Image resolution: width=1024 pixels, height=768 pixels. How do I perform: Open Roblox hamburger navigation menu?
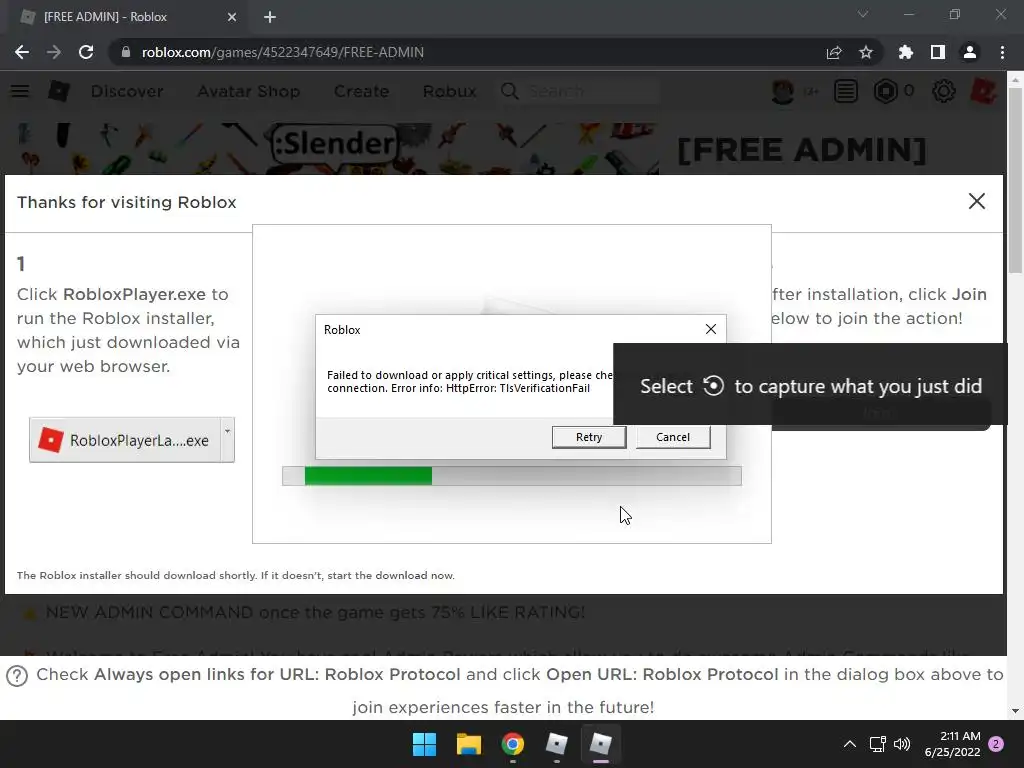point(20,91)
